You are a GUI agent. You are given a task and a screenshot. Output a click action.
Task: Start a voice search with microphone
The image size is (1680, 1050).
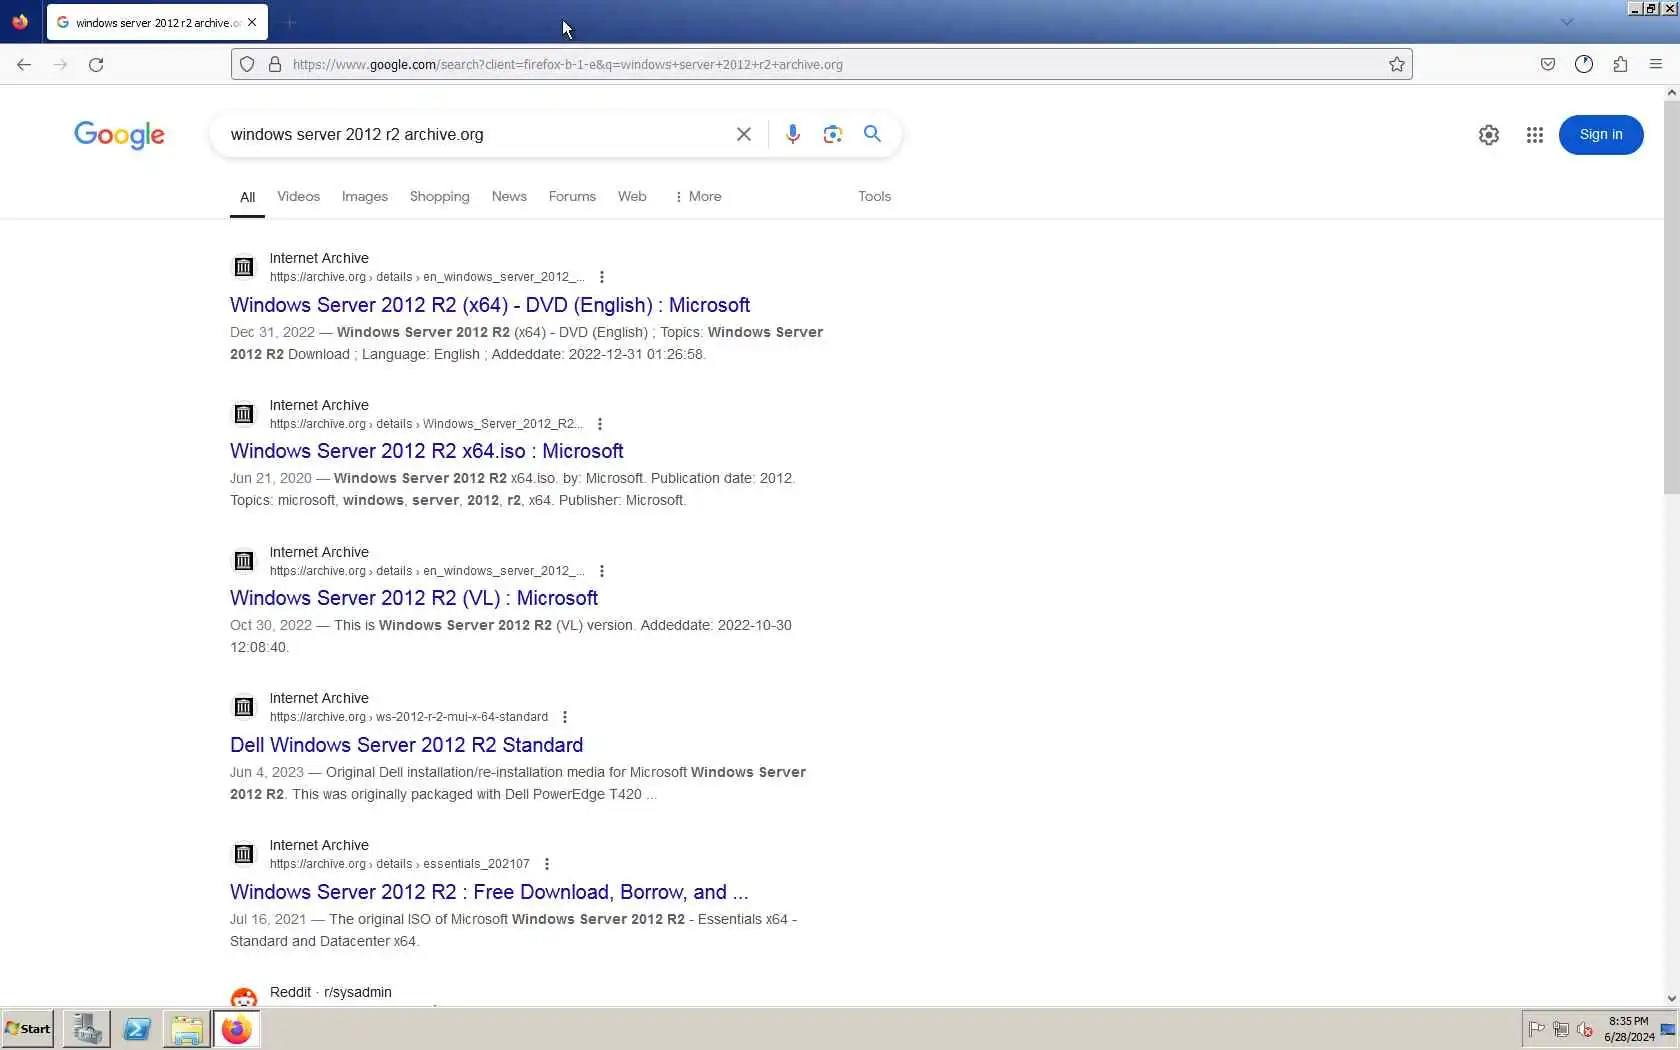793,134
